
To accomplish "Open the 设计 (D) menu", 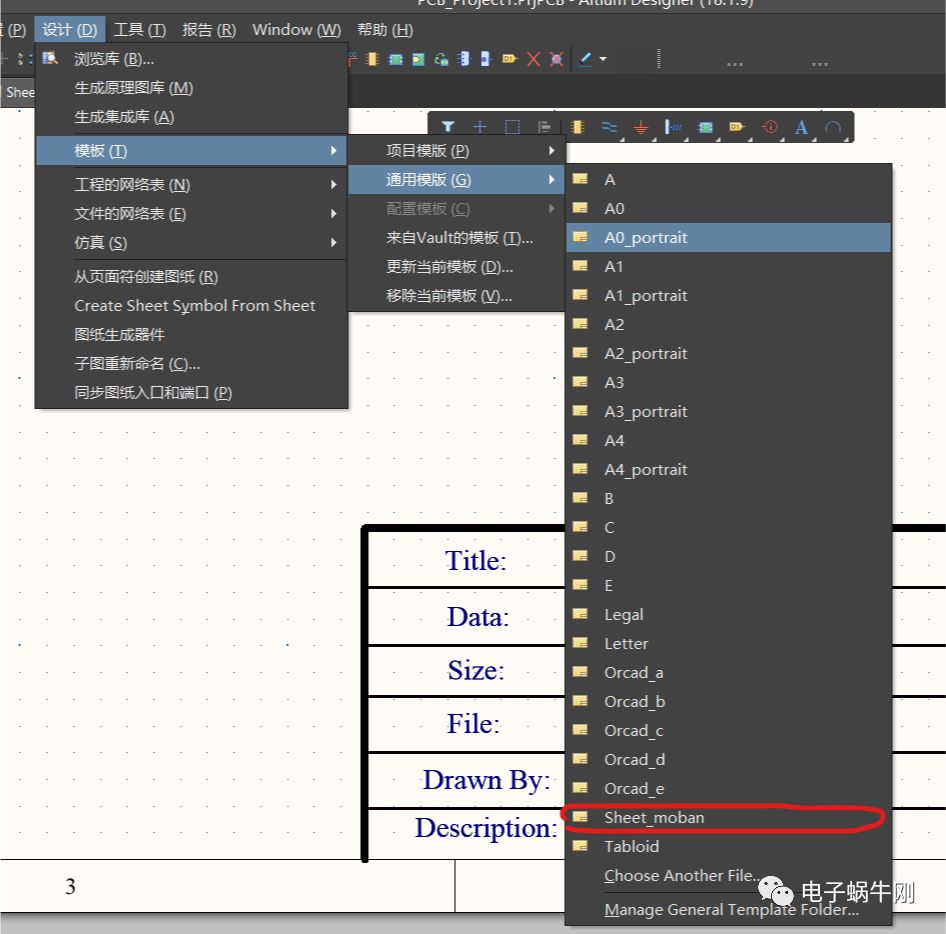I will click(70, 30).
